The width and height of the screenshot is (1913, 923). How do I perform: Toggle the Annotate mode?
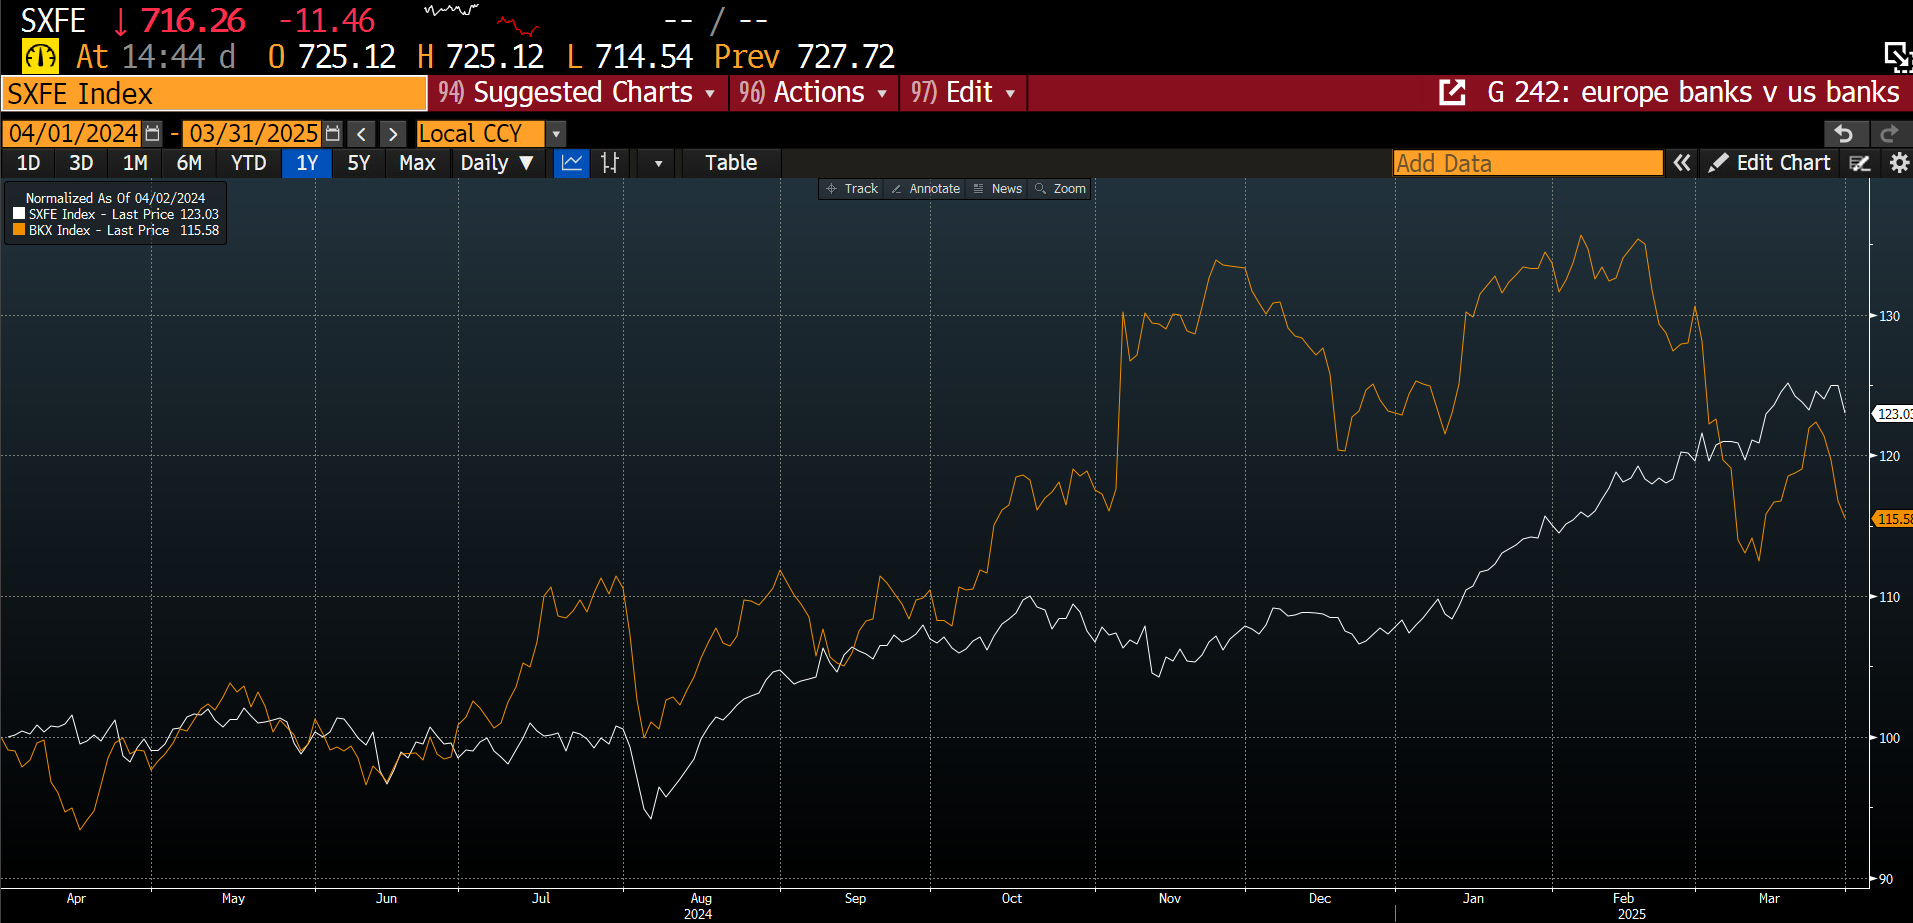click(x=925, y=189)
